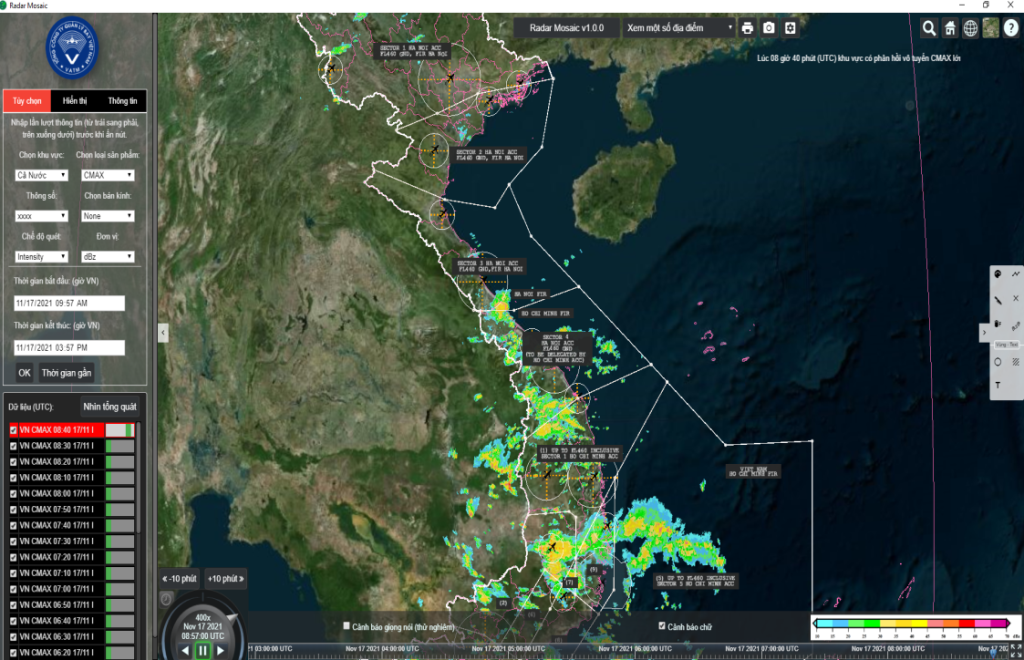Pause animation with the pause playback control
Image resolution: width=1024 pixels, height=660 pixels.
click(x=201, y=650)
